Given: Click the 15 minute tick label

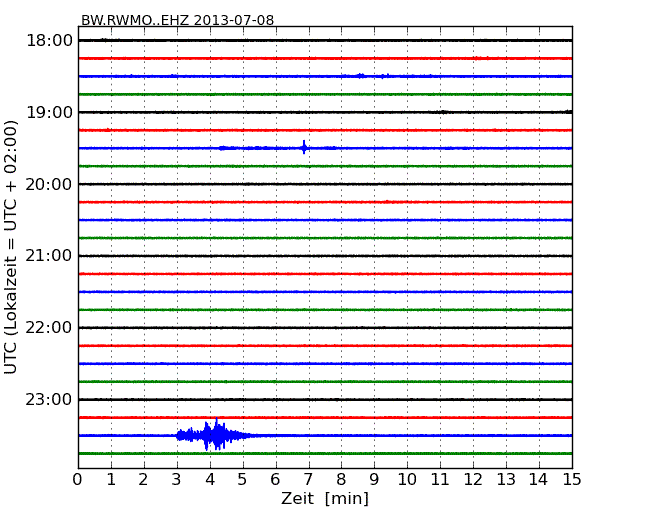Looking at the screenshot, I should click(x=572, y=480).
